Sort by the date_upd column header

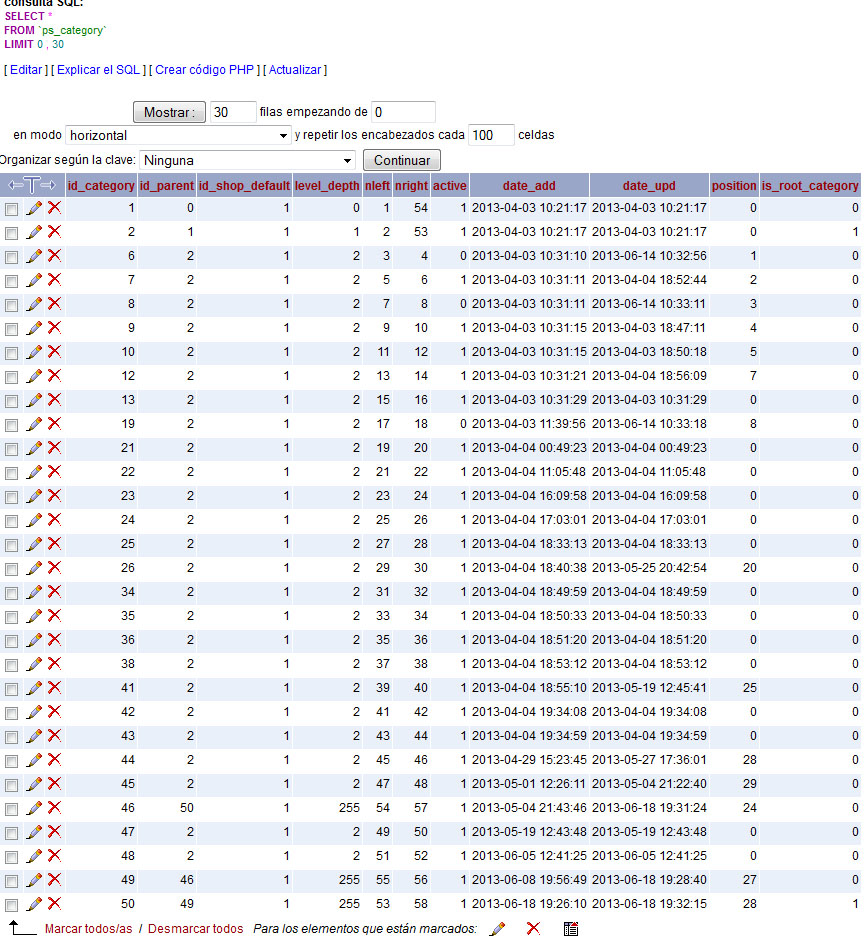pyautogui.click(x=649, y=186)
